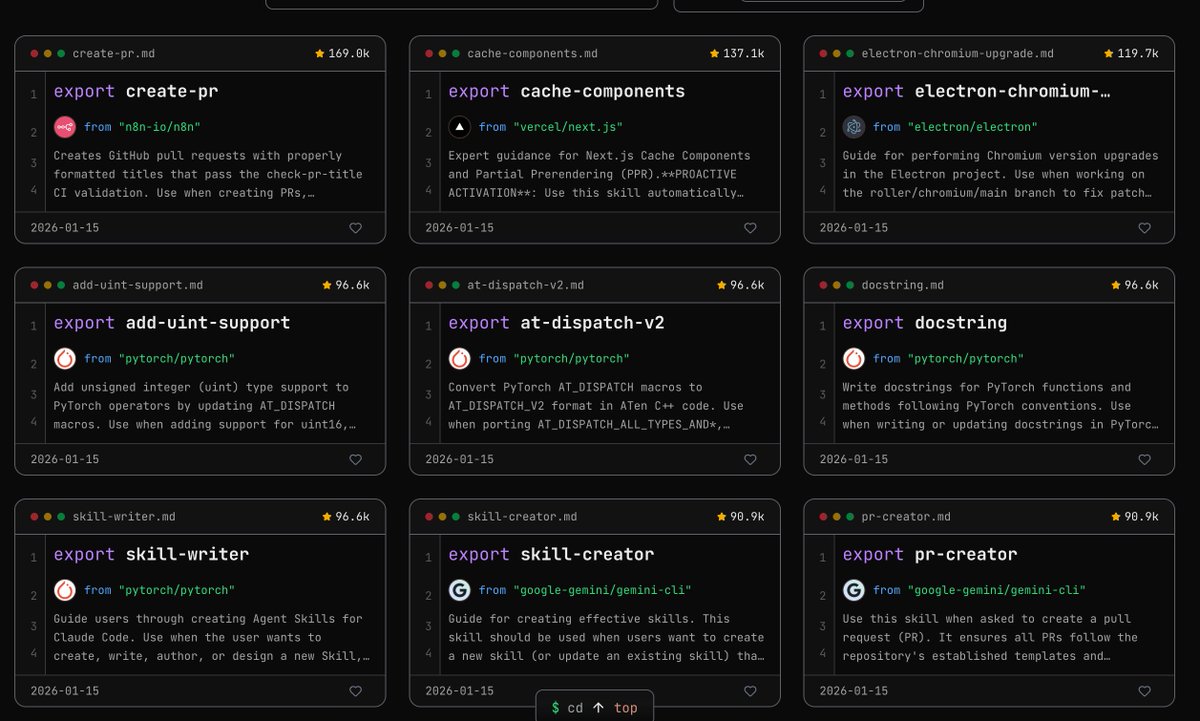Favorite the cache-components skill with heart icon

click(x=750, y=228)
